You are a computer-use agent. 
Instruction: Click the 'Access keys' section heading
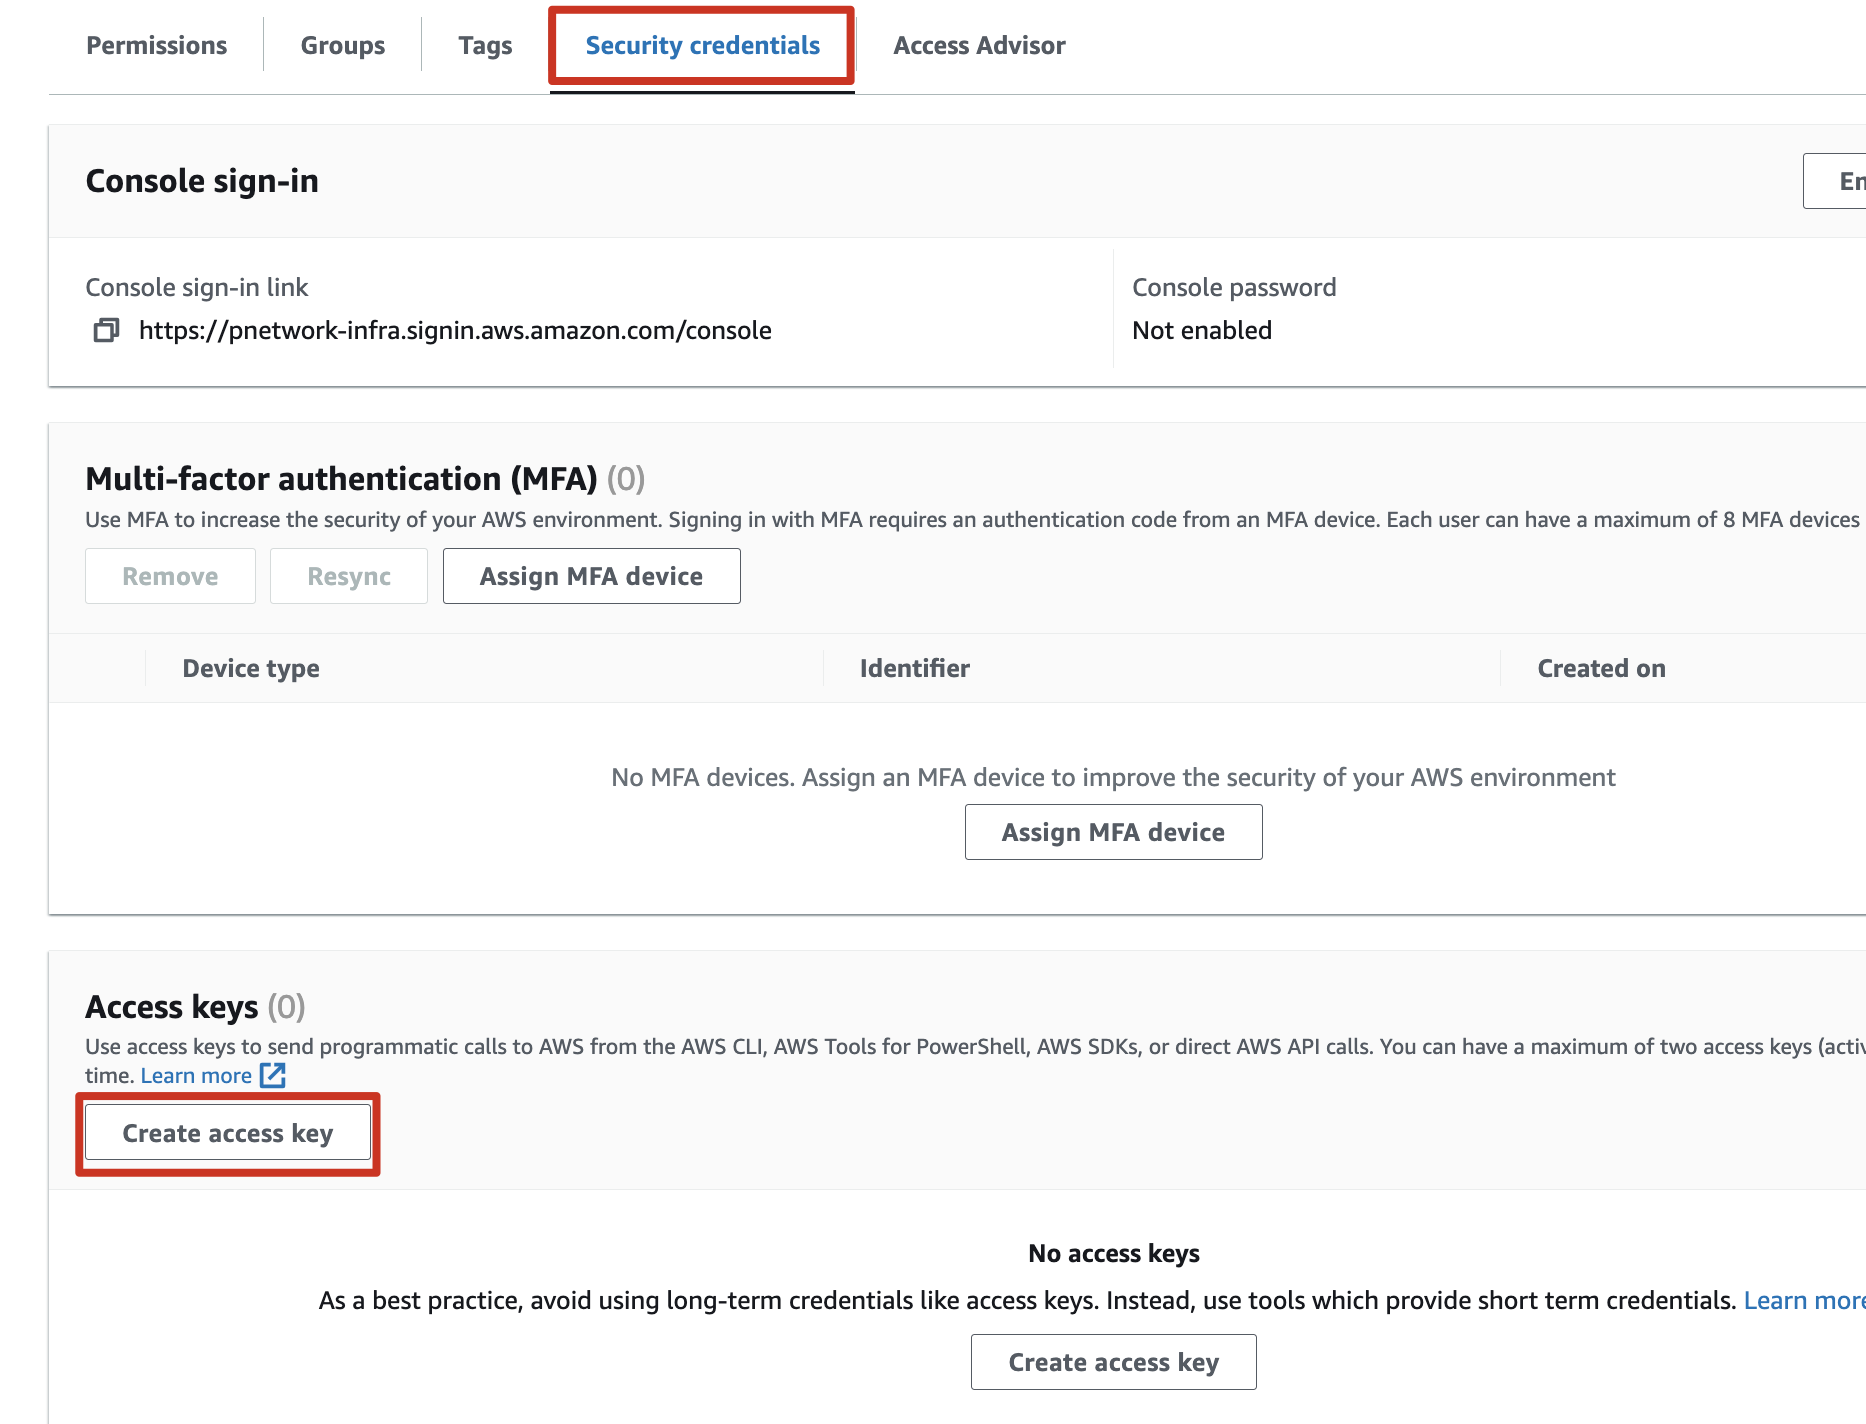pyautogui.click(x=172, y=1007)
